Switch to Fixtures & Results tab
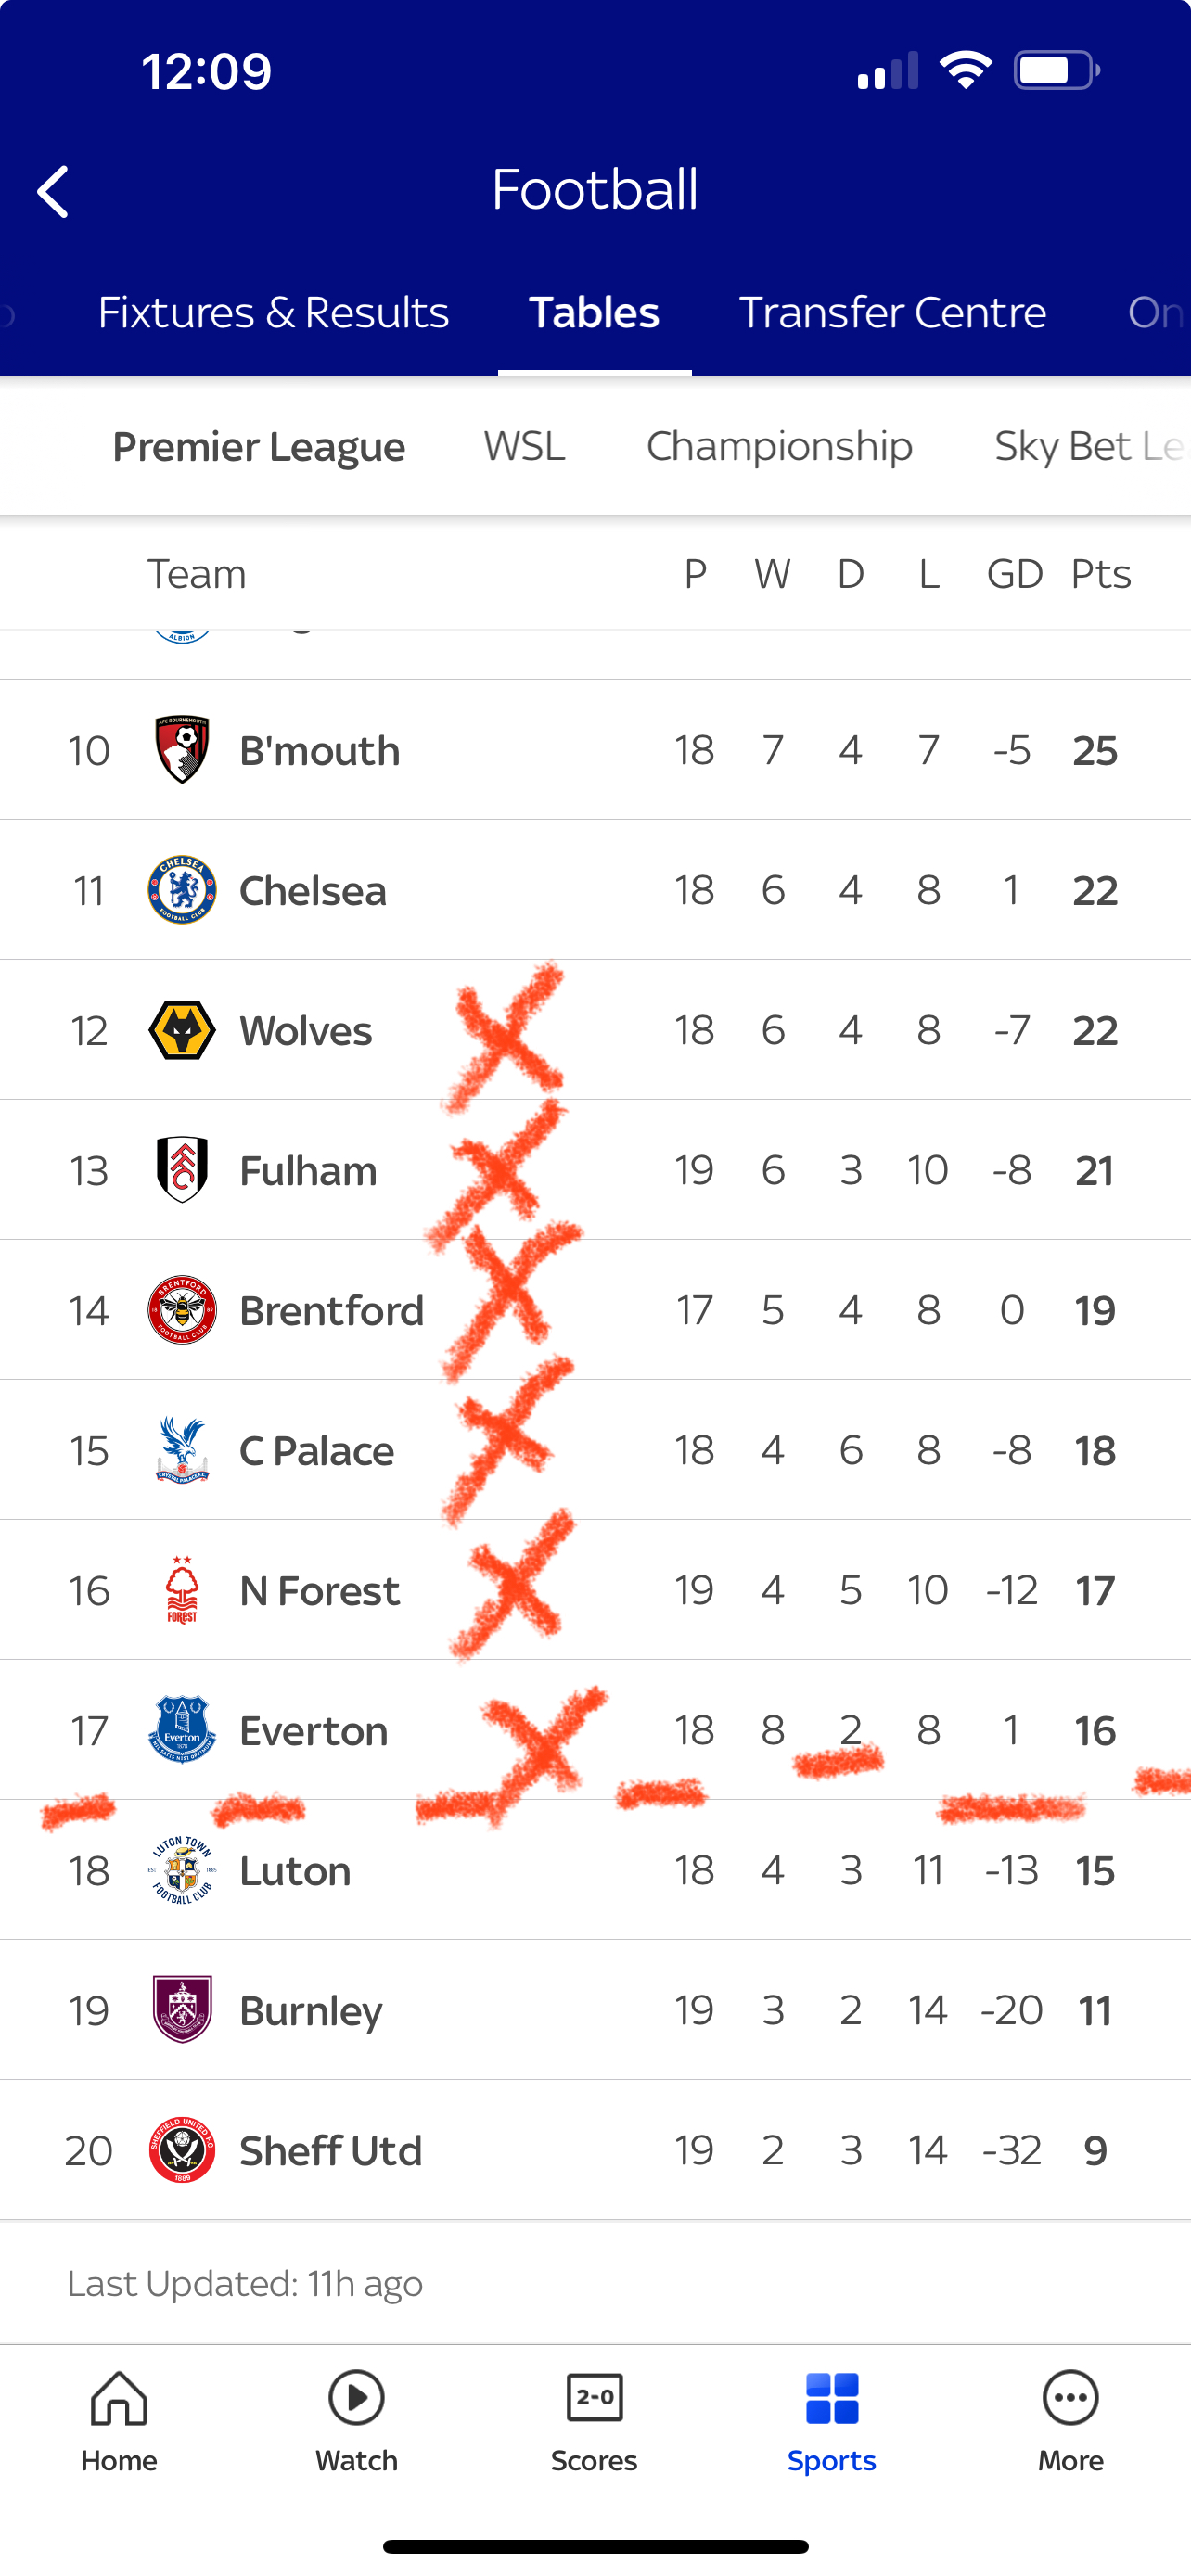1191x2576 pixels. pos(273,313)
